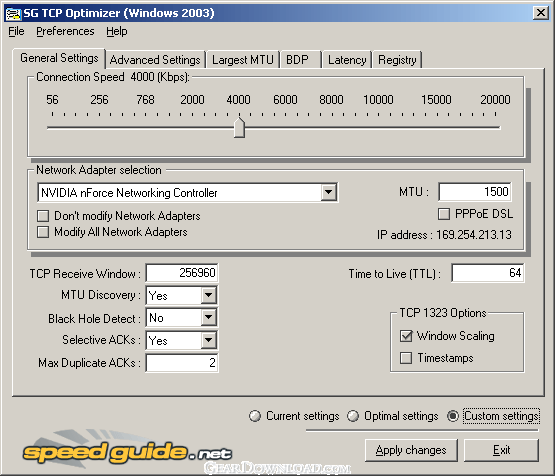Switch to the Advanced Settings tab
555x476 pixels.
(155, 60)
